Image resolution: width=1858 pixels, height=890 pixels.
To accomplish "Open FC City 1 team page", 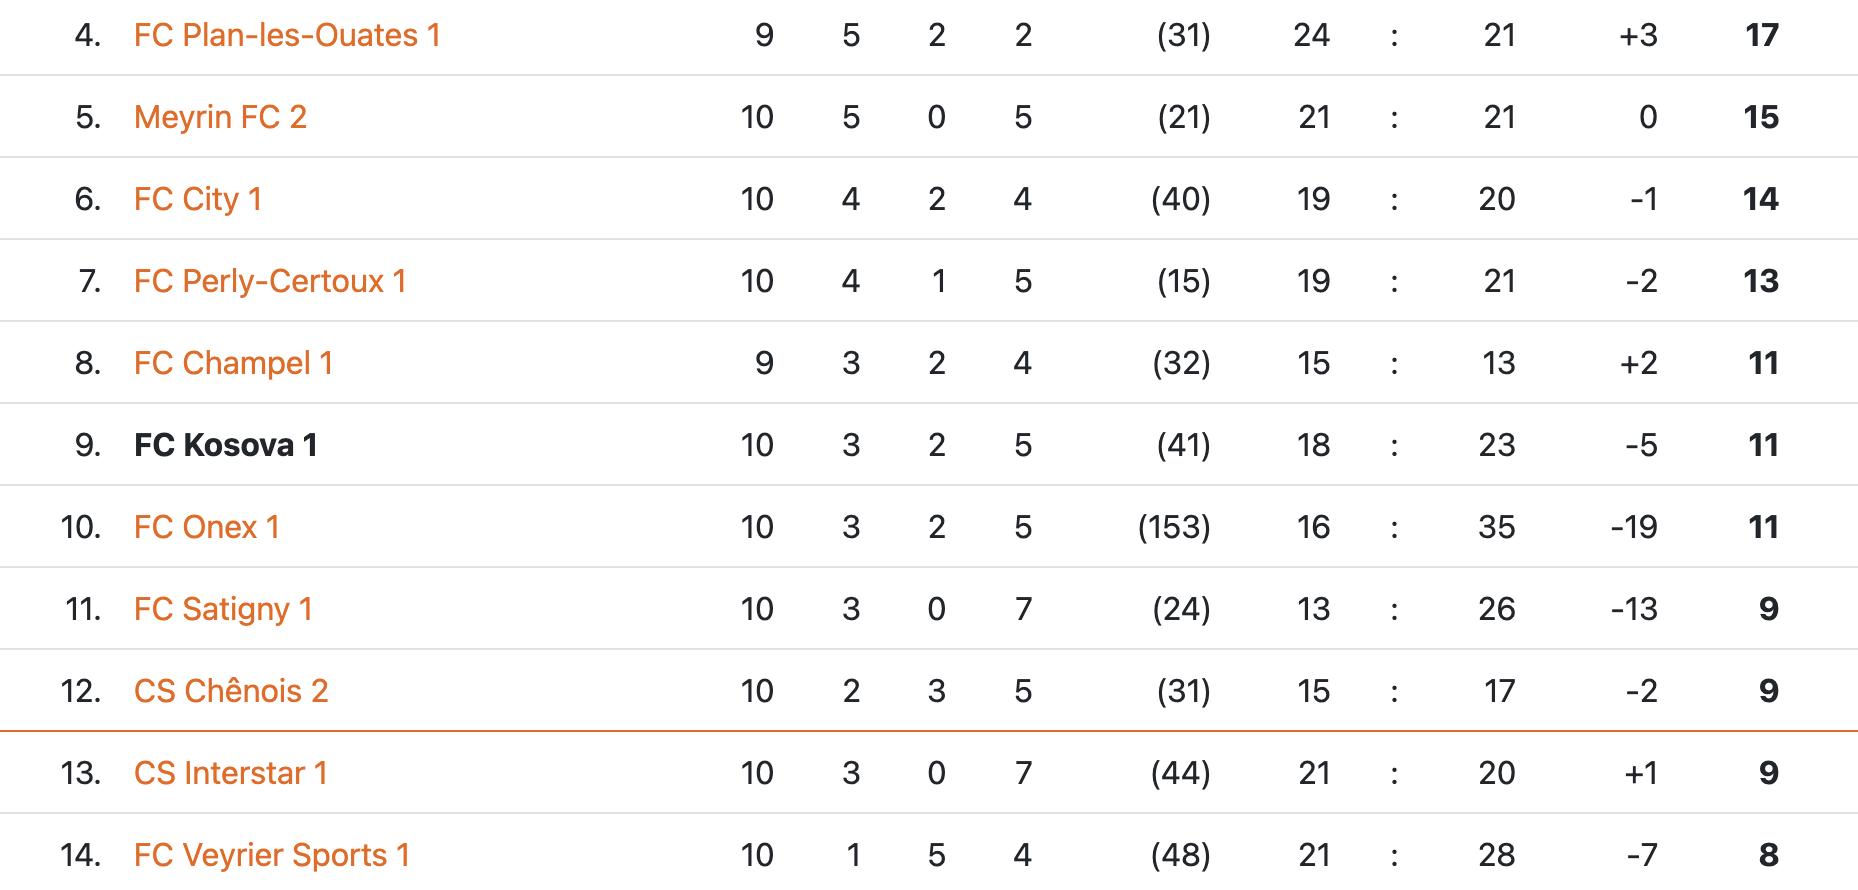I will click(198, 200).
